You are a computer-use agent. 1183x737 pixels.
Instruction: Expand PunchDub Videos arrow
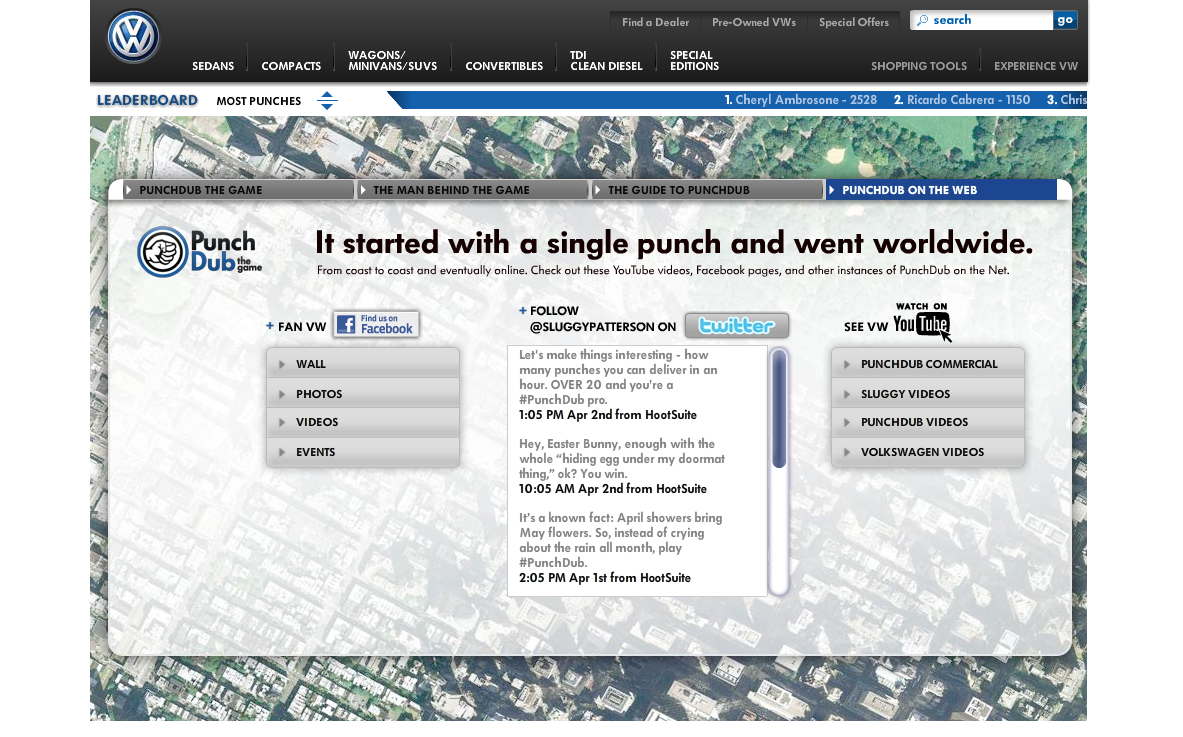(847, 422)
